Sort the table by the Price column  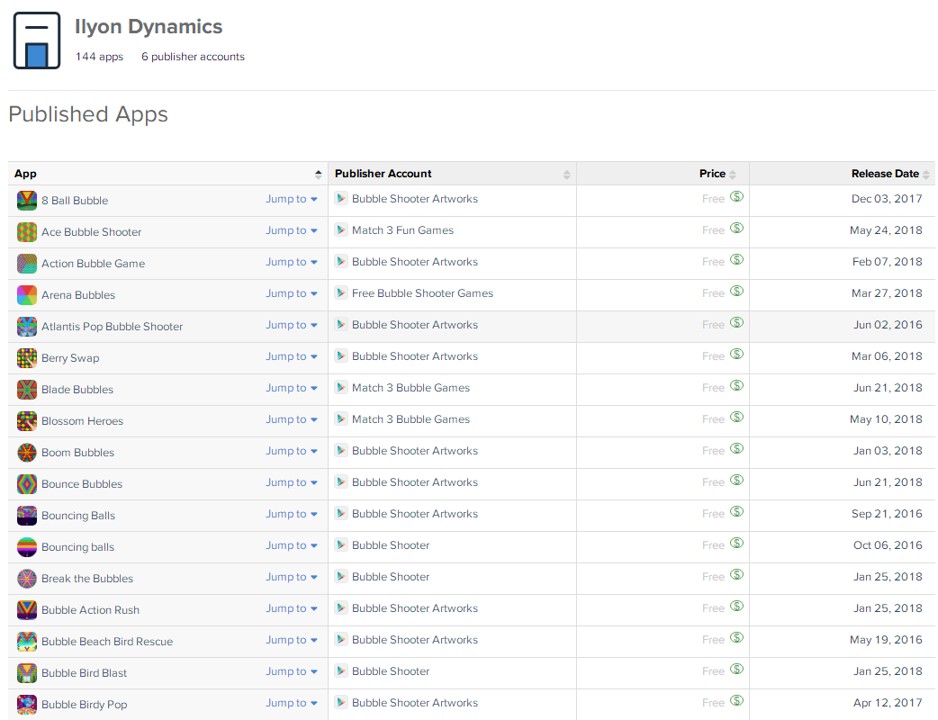point(712,174)
